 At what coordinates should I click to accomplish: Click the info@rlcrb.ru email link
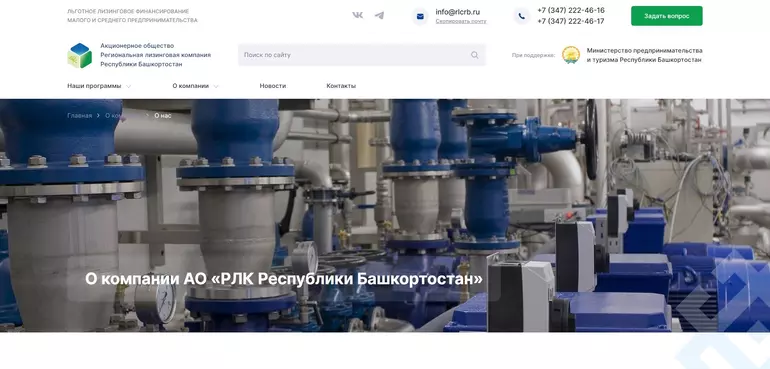[458, 12]
